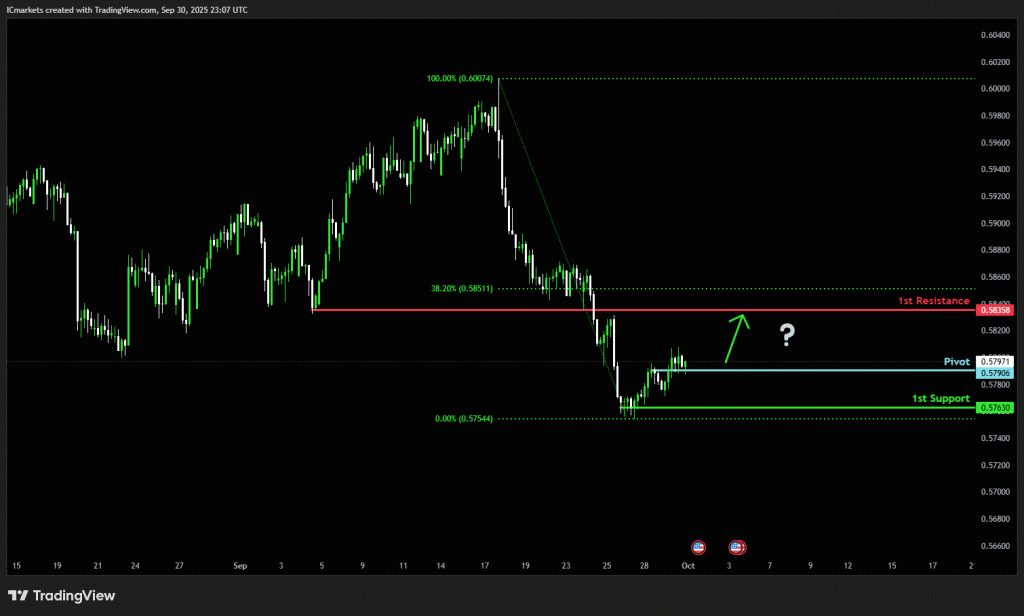Open the red-ringed US flag event icon
This screenshot has height=616, width=1024.
pos(737,547)
